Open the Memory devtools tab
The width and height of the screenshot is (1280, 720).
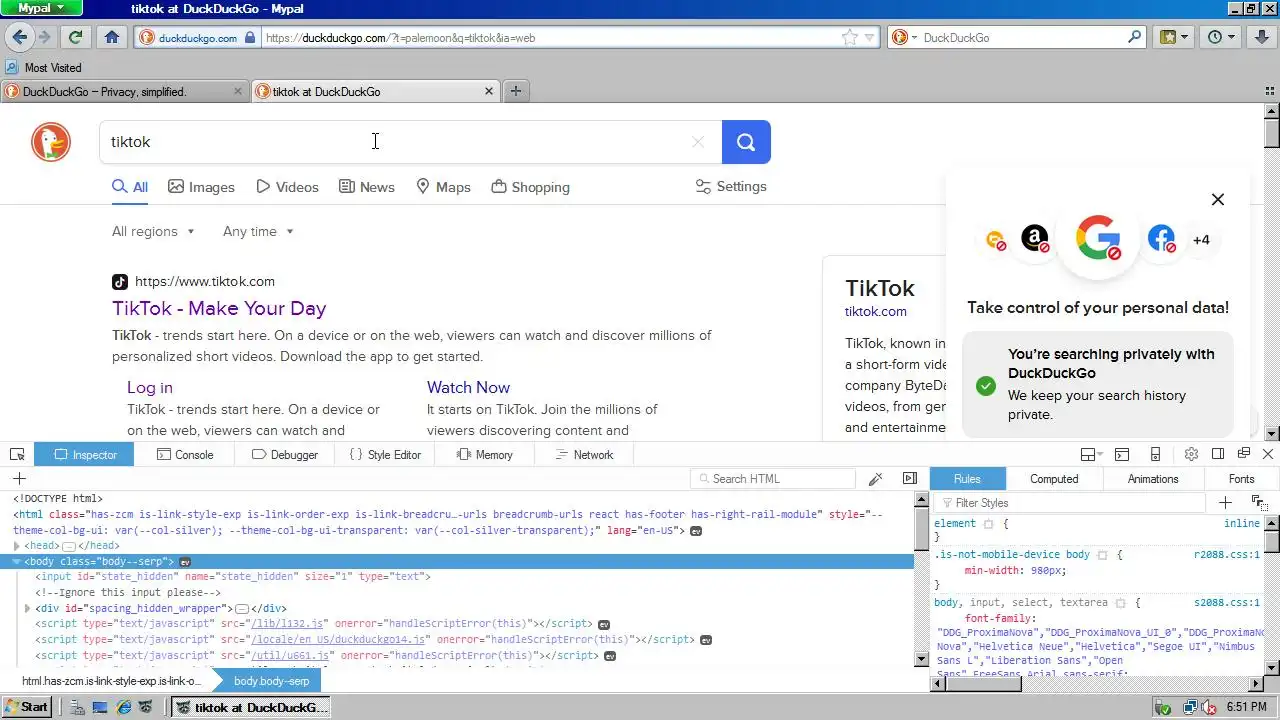coord(485,454)
